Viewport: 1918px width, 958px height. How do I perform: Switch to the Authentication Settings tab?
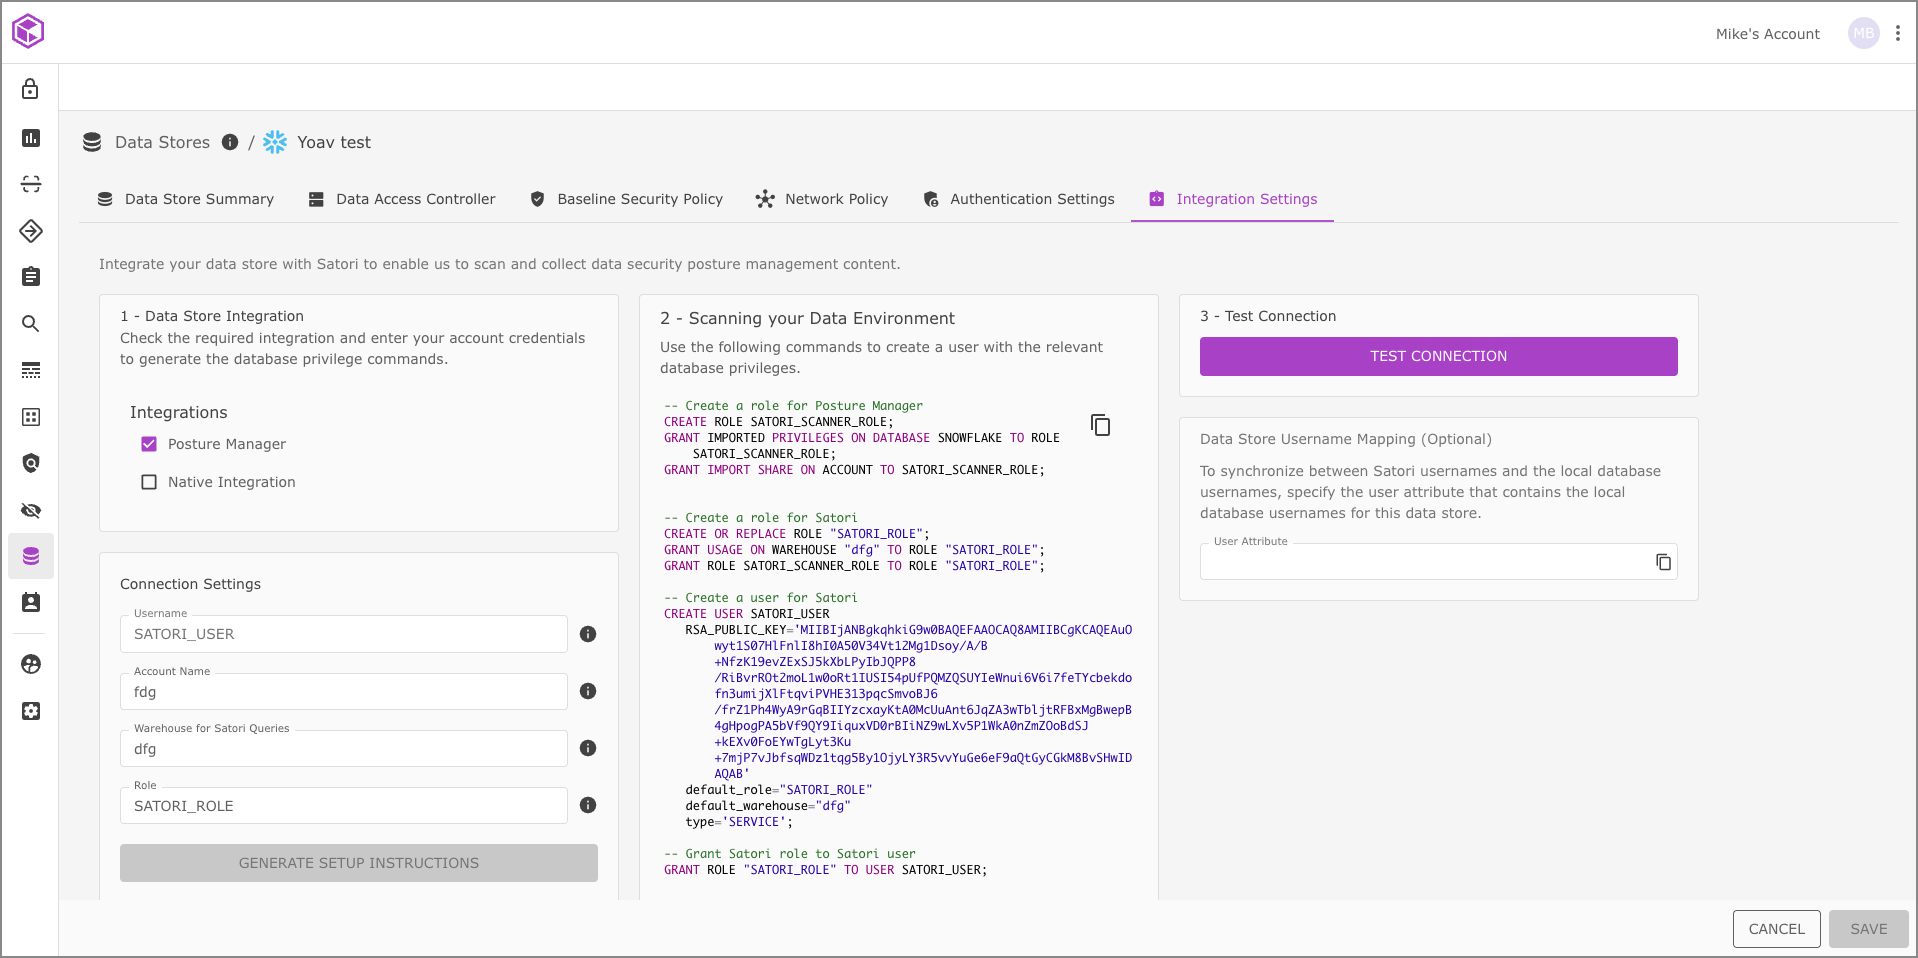[1018, 199]
